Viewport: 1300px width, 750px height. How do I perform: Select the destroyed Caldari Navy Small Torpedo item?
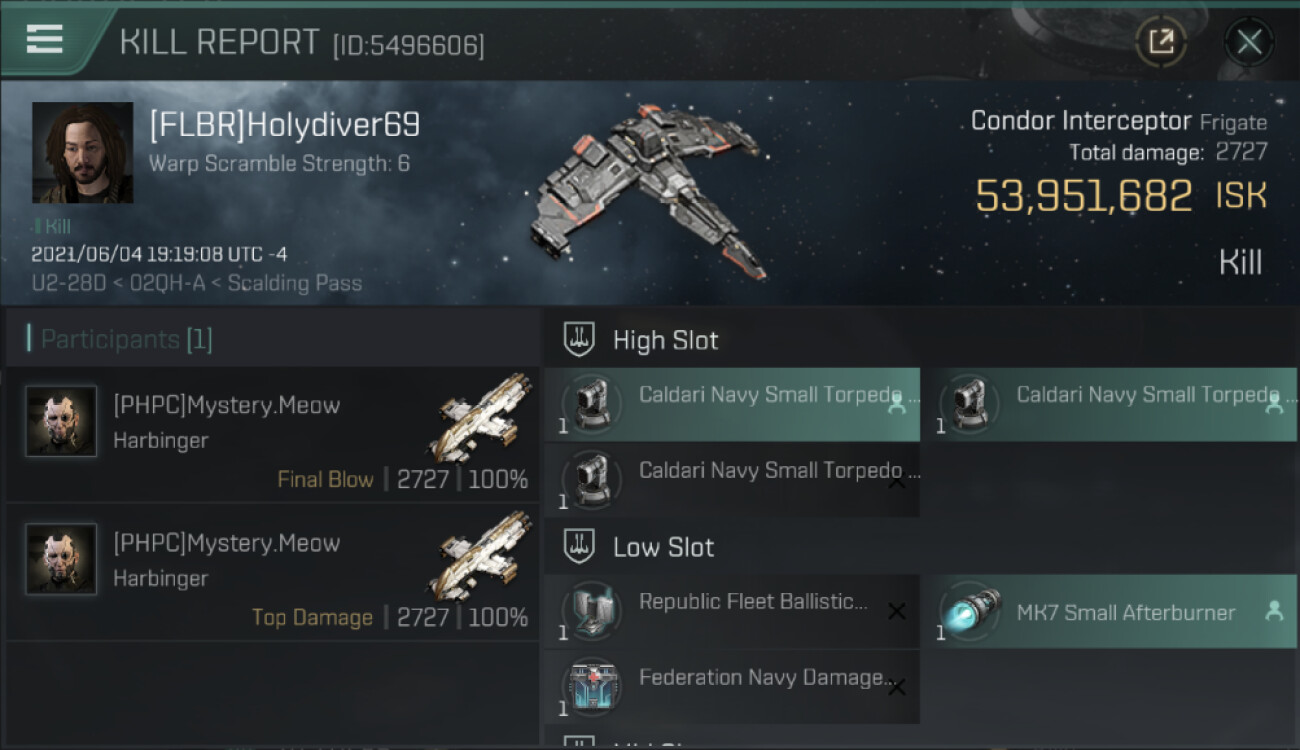[x=732, y=480]
